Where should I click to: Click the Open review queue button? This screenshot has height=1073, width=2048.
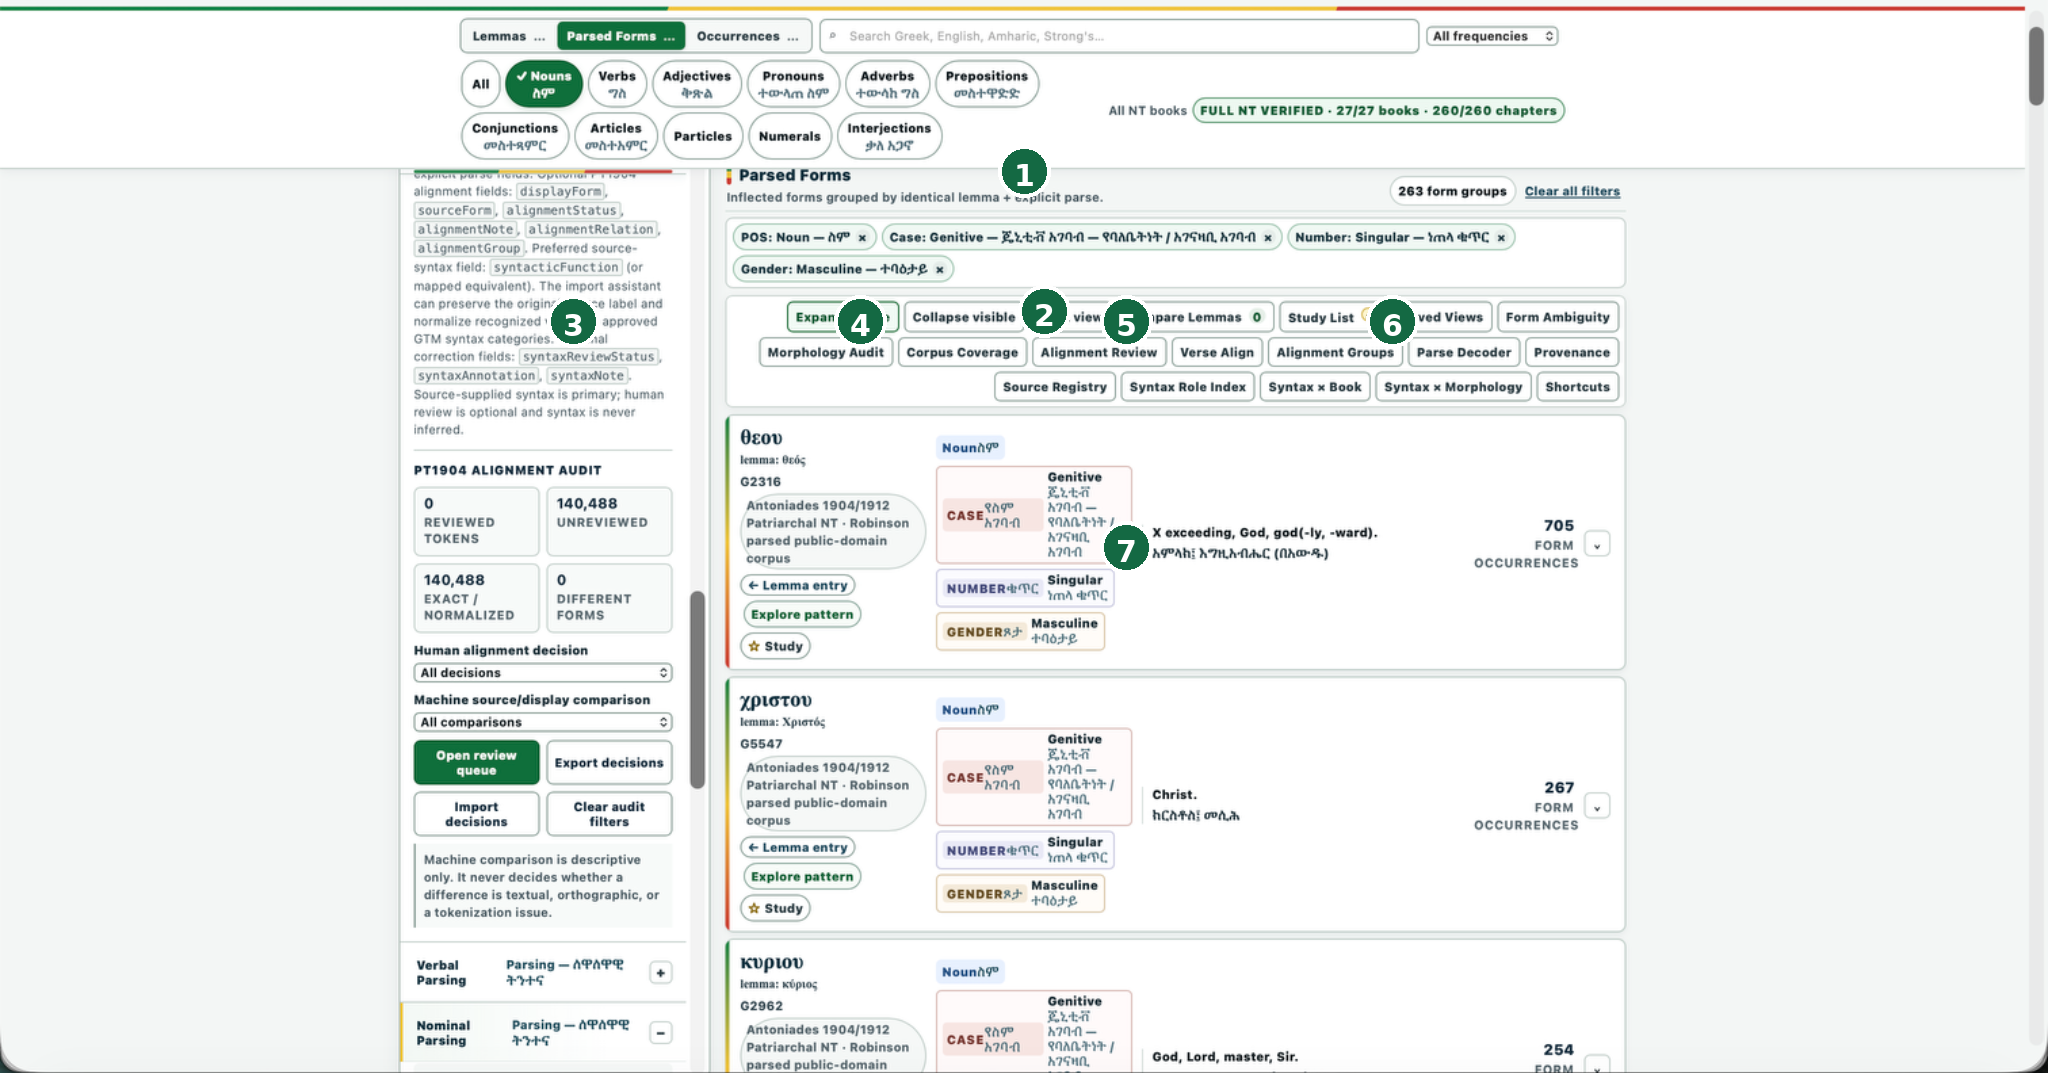476,763
